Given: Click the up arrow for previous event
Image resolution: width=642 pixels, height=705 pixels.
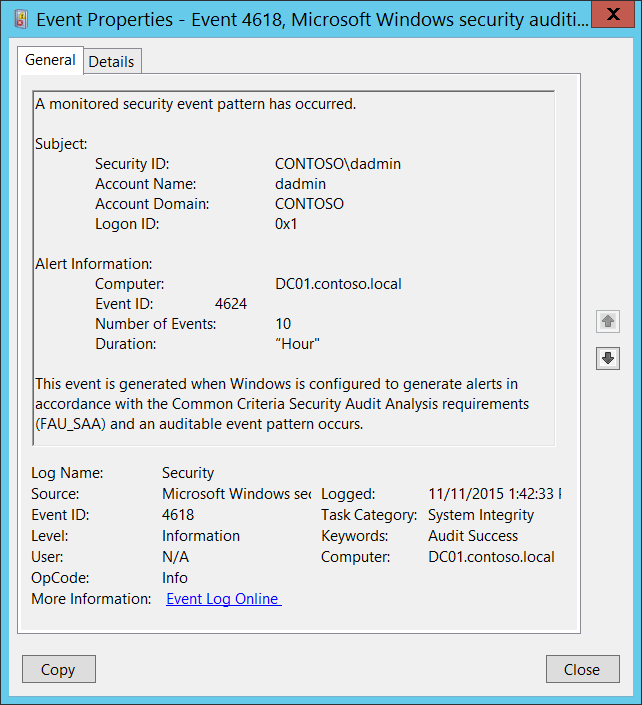Looking at the screenshot, I should click(x=608, y=322).
